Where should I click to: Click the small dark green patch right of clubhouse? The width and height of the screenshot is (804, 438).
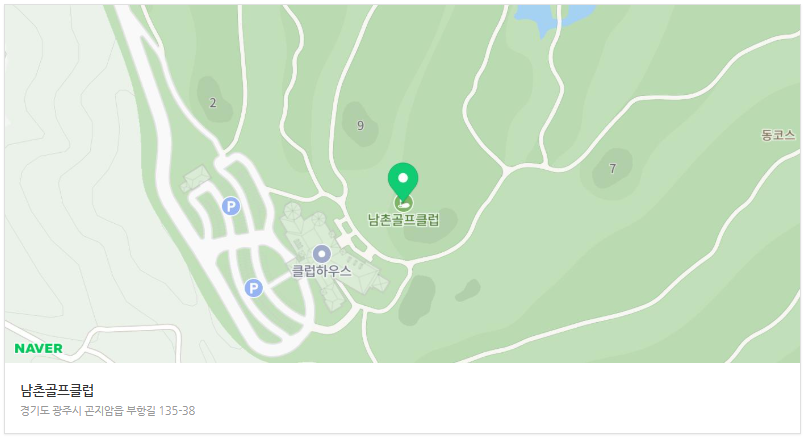tap(468, 291)
